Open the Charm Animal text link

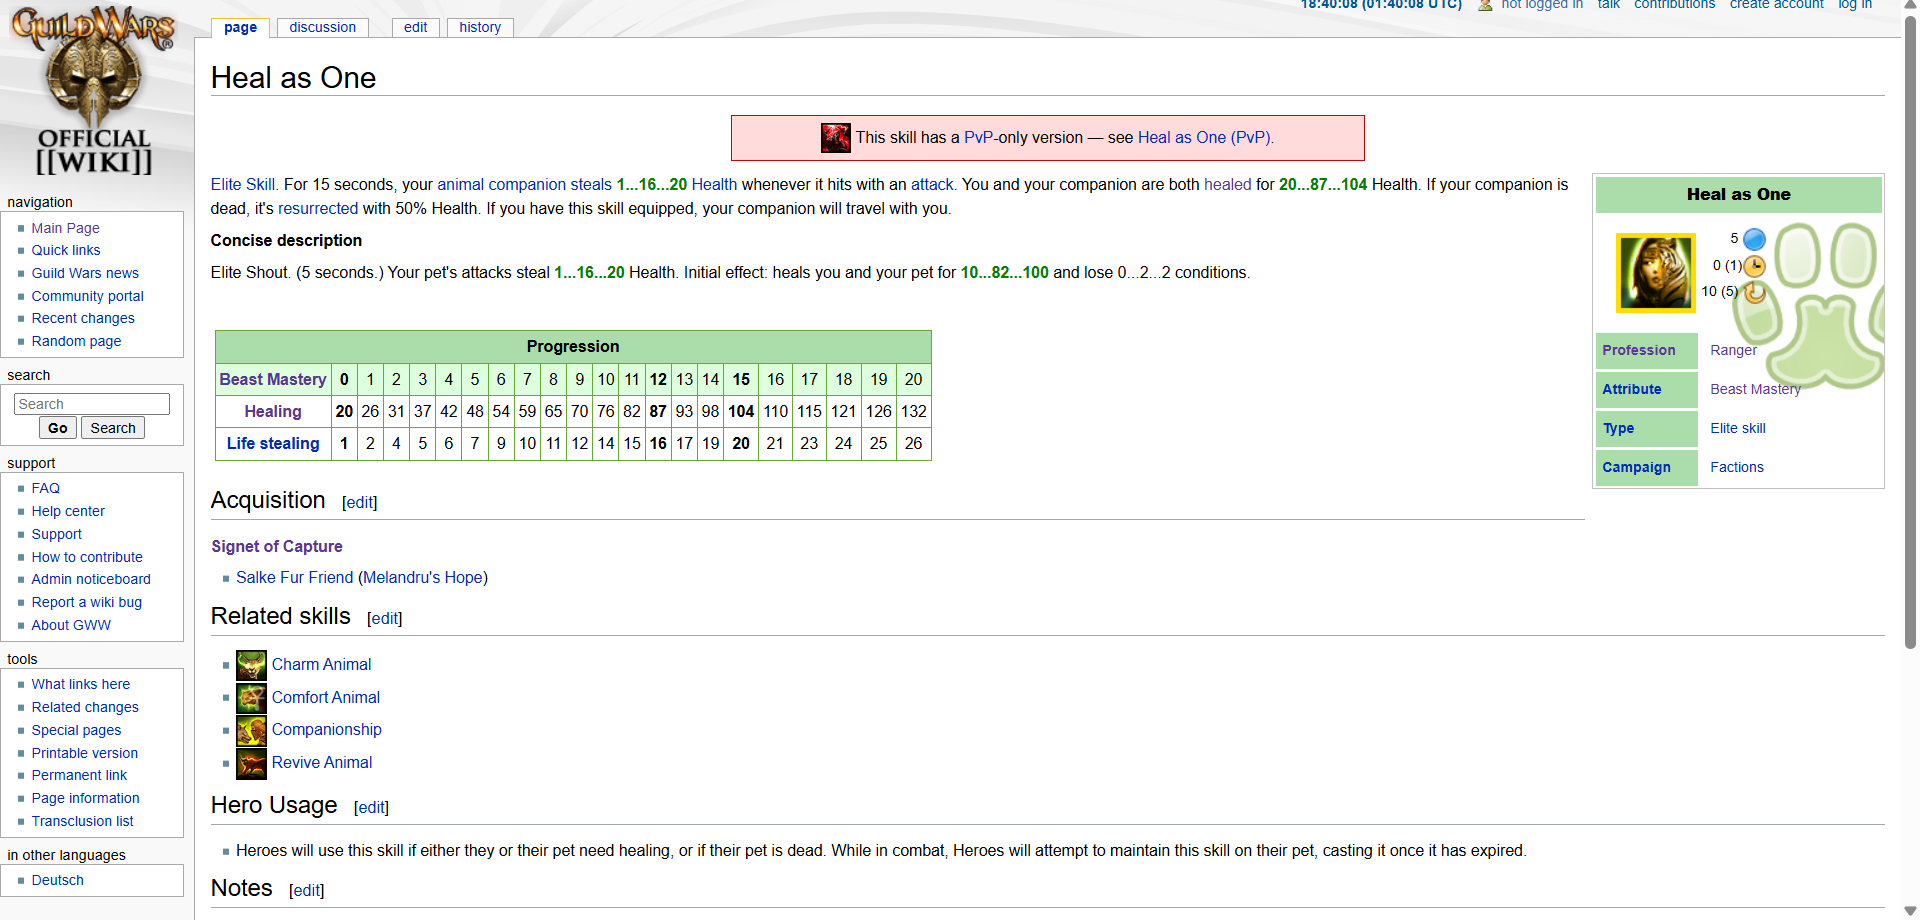[x=321, y=665]
